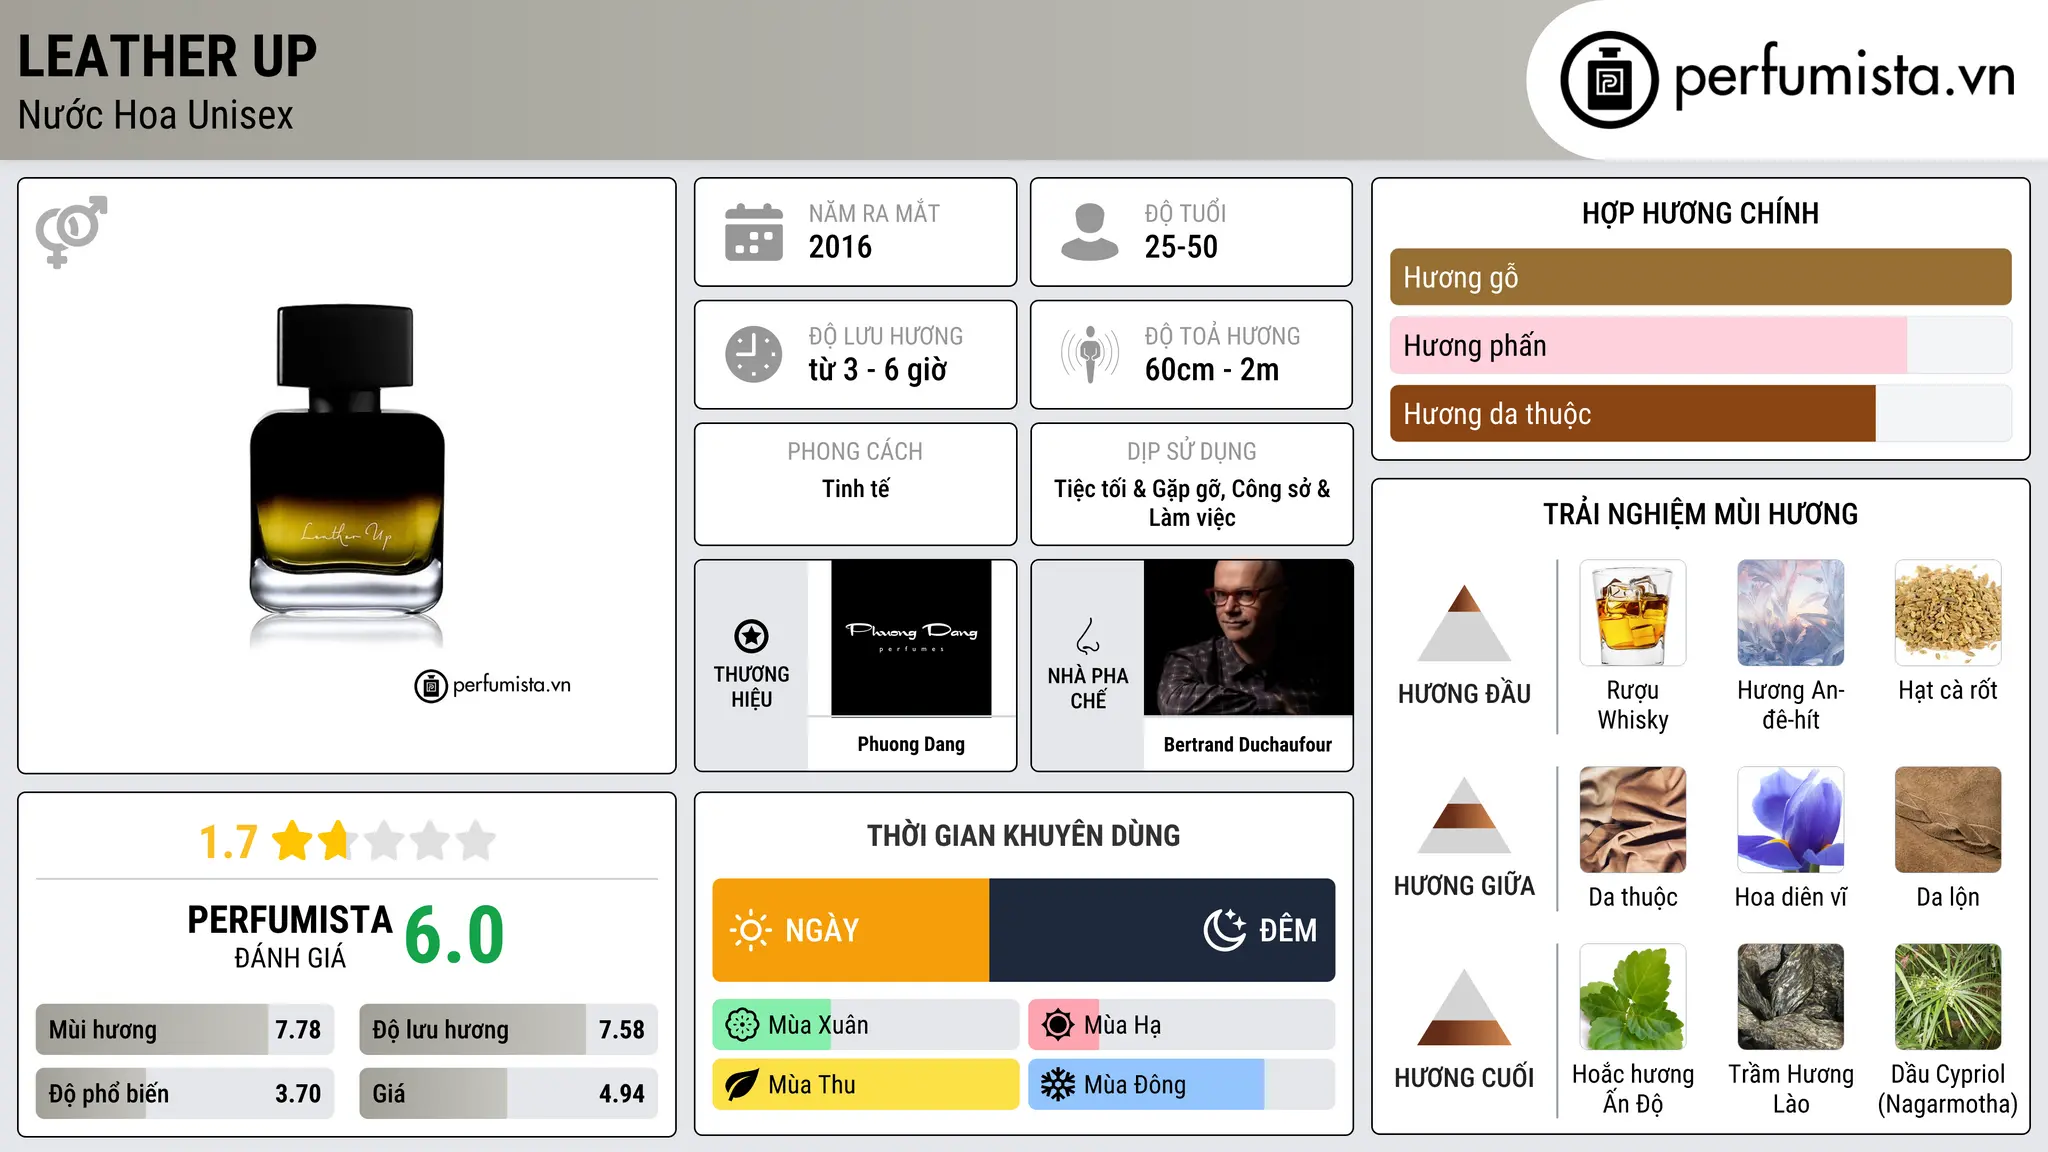Click the dark Đêm nighttime bar segment
The width and height of the screenshot is (2048, 1152).
pos(1162,930)
